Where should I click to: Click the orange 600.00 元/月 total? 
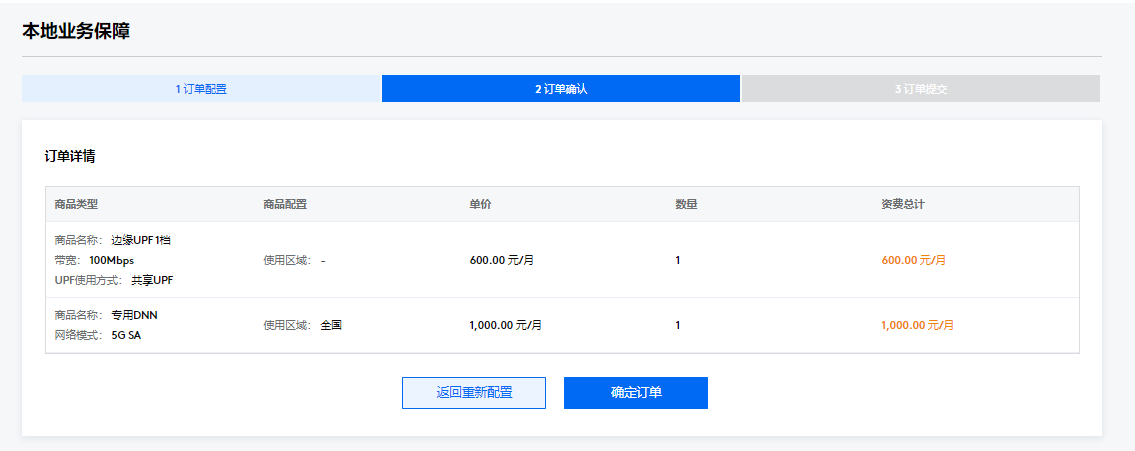pos(913,260)
